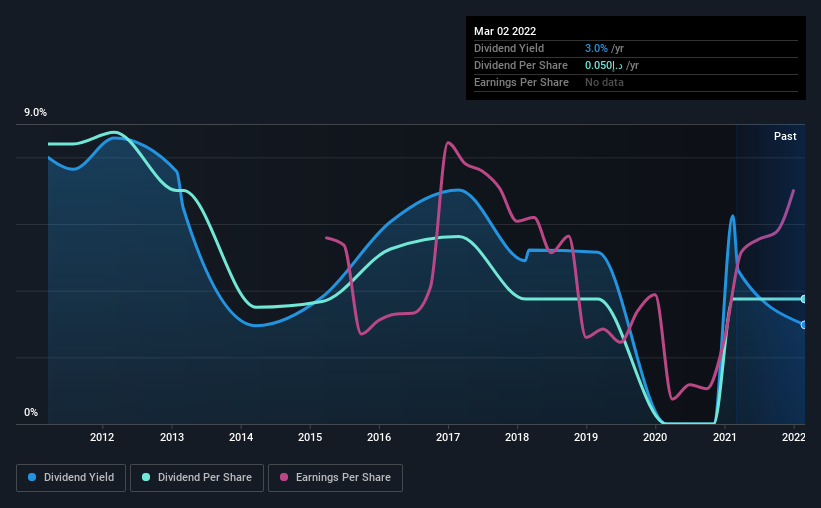Click the 2016 x-axis label
This screenshot has width=821, height=508.
point(379,437)
